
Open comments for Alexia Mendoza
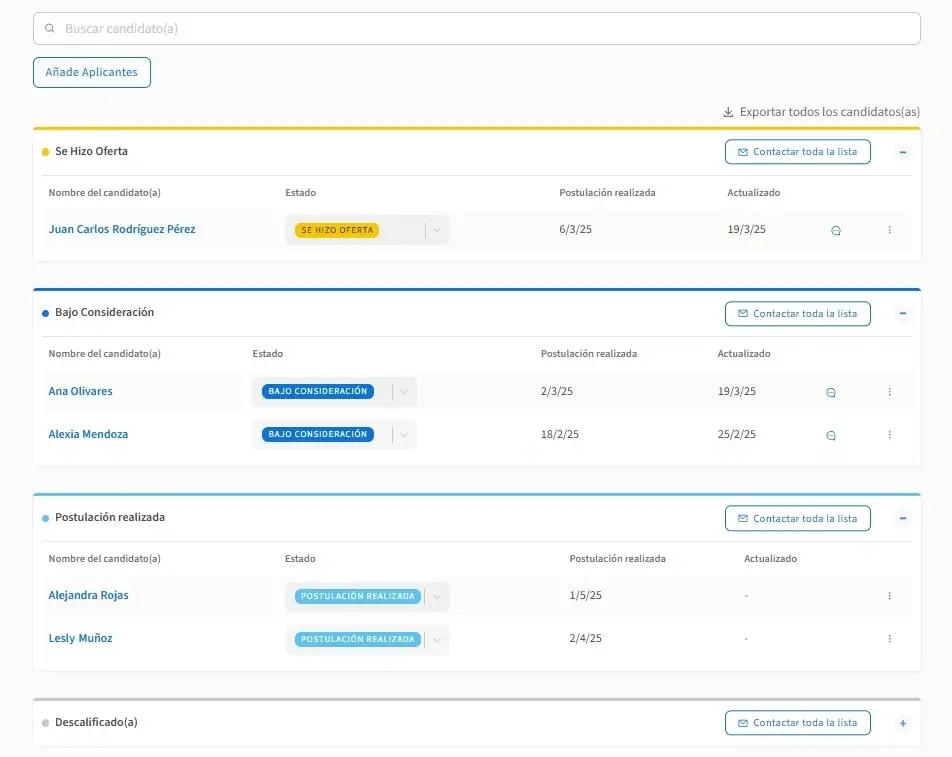(831, 436)
